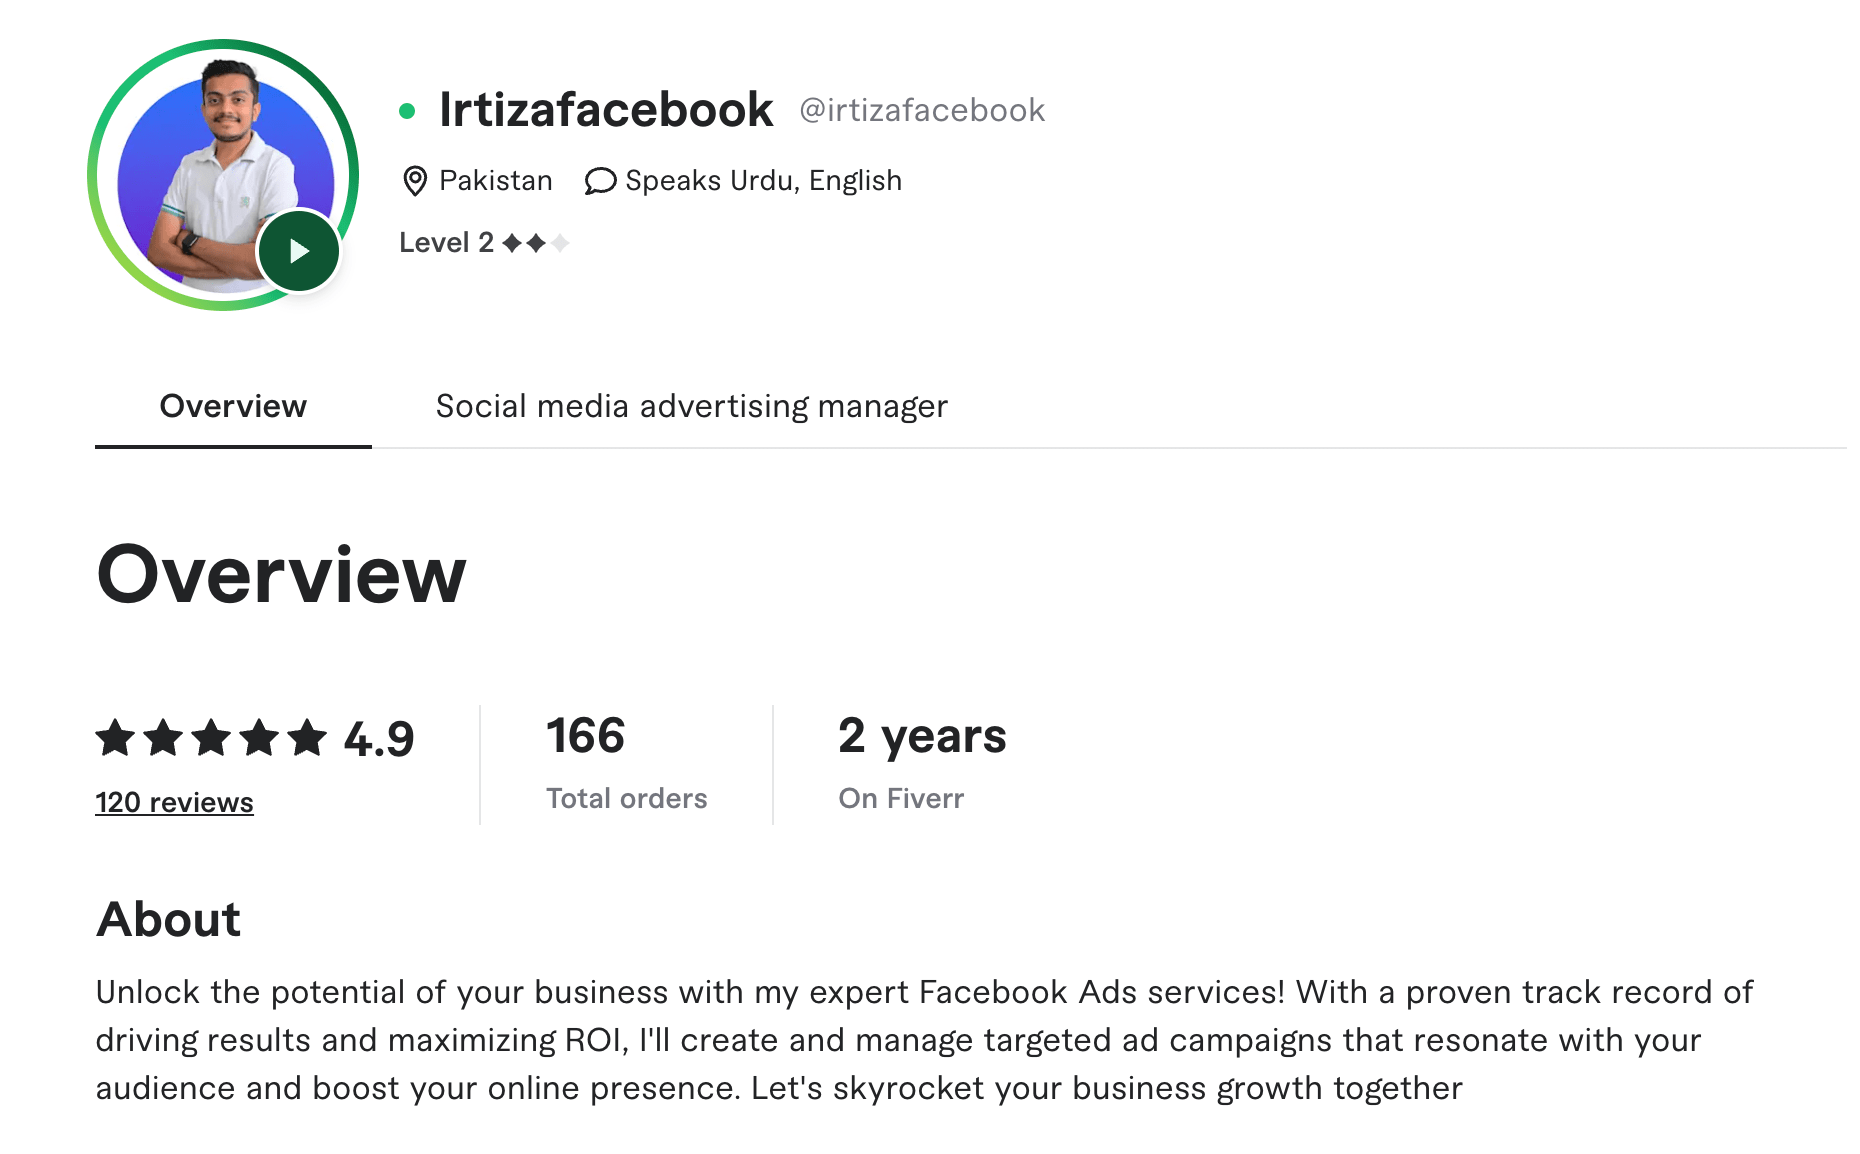The width and height of the screenshot is (1860, 1154).
Task: Open the Social media advertising manager tab
Action: pos(692,407)
